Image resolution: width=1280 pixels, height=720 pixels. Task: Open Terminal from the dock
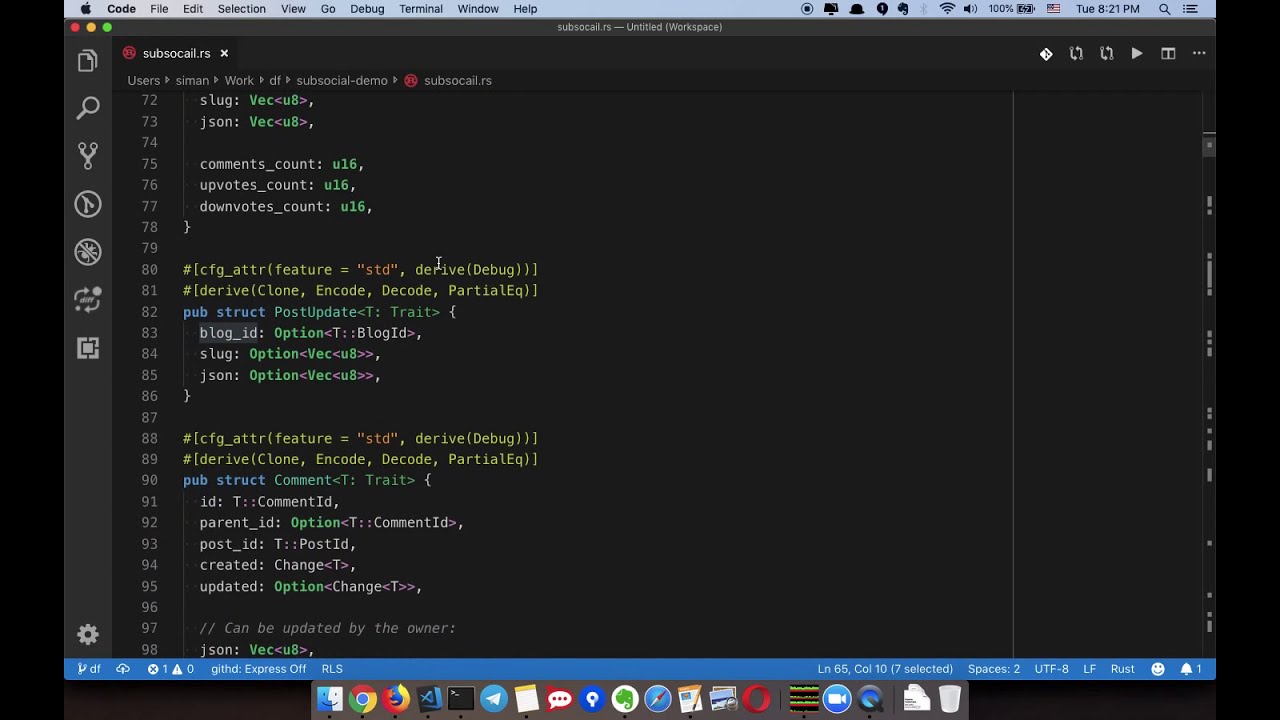tap(461, 699)
